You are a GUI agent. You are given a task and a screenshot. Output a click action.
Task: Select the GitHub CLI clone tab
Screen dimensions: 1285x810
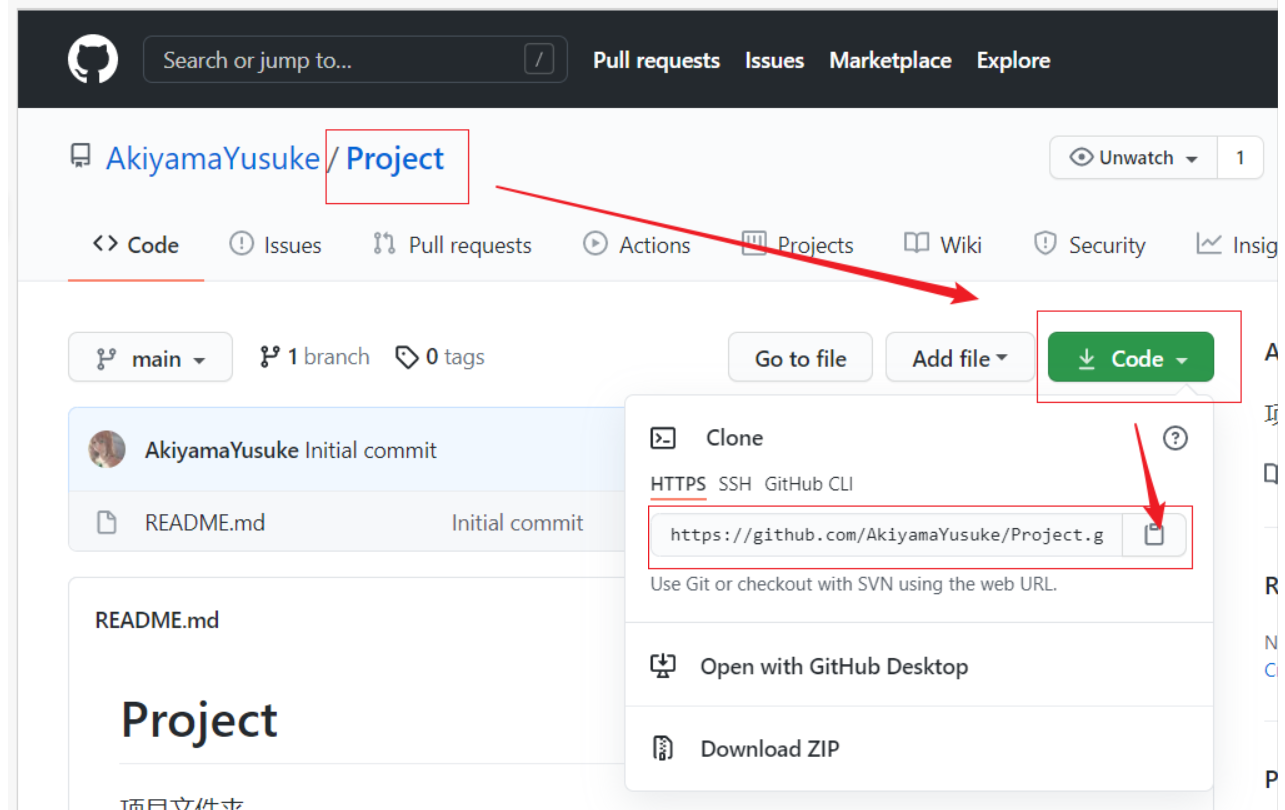(809, 484)
